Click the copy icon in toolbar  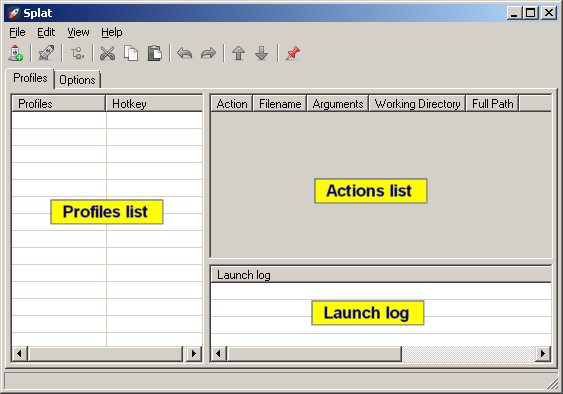tap(131, 53)
